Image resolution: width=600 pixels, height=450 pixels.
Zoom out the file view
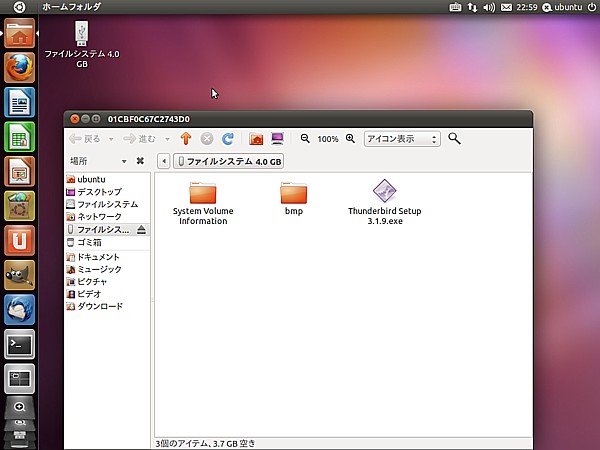pyautogui.click(x=305, y=139)
